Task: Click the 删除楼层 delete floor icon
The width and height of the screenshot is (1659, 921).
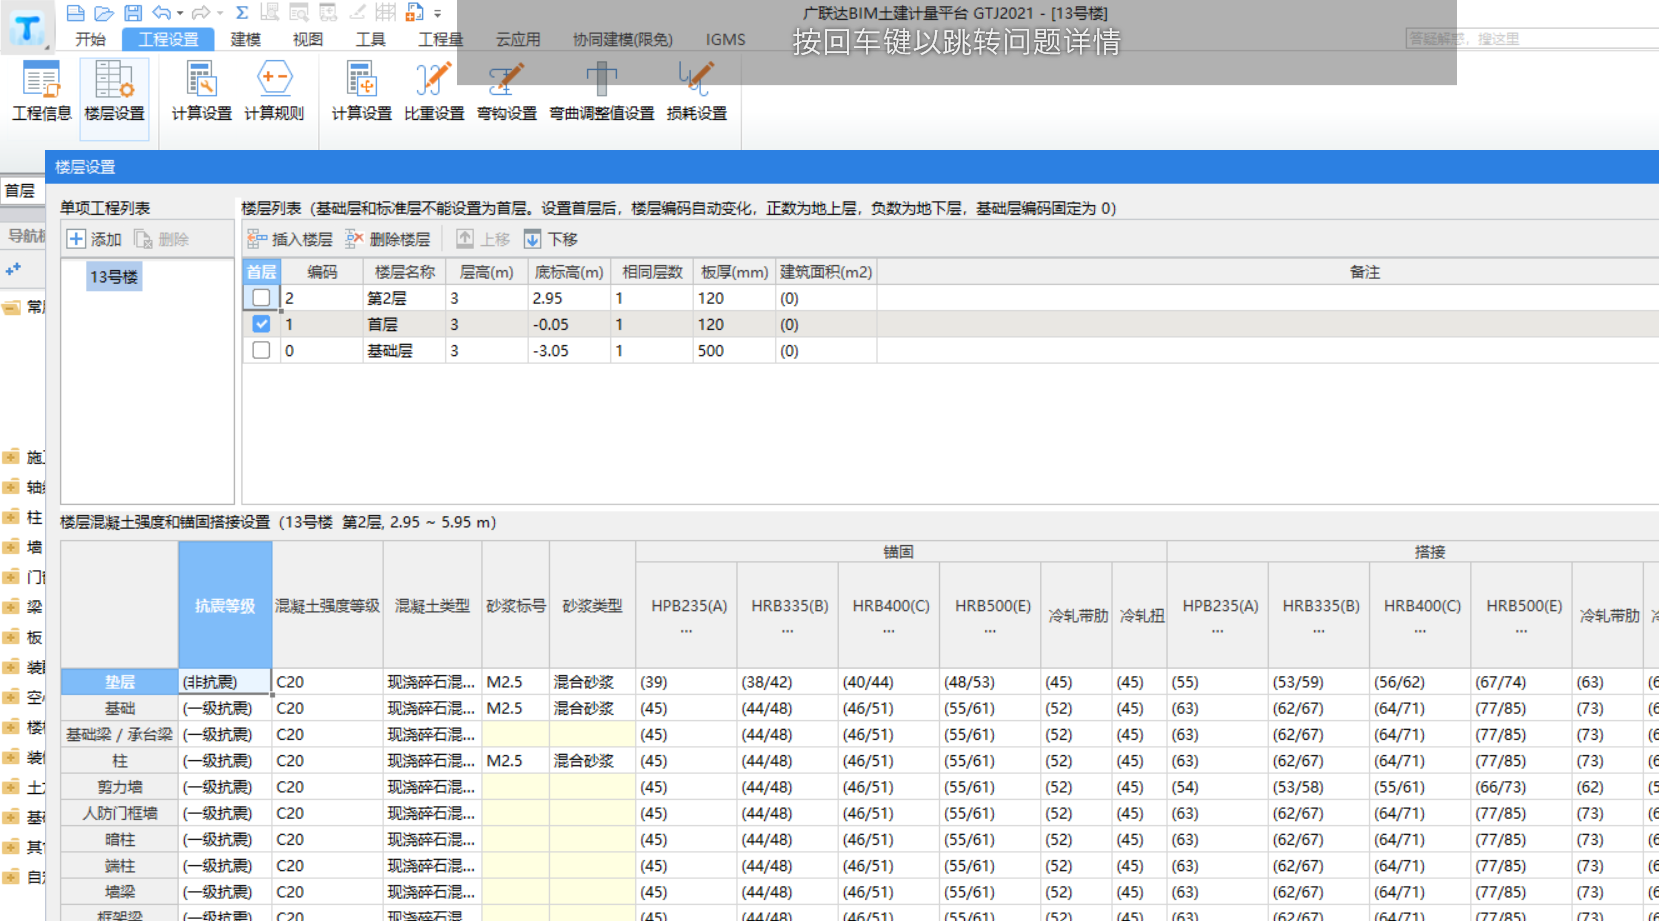Action: pyautogui.click(x=354, y=239)
